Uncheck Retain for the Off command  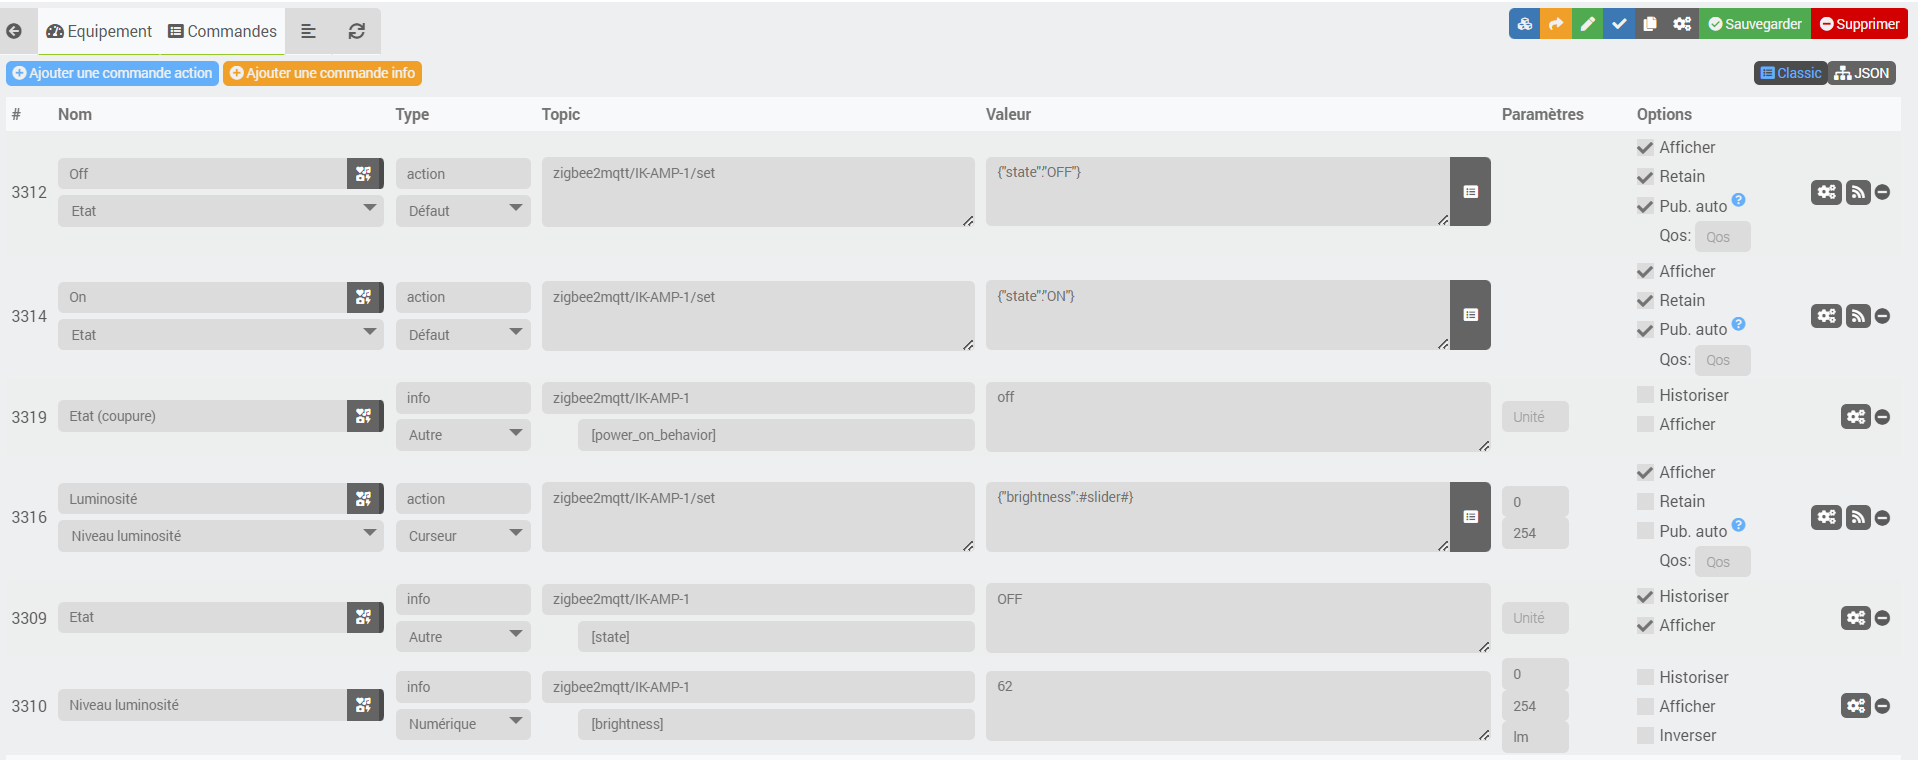pos(1645,177)
